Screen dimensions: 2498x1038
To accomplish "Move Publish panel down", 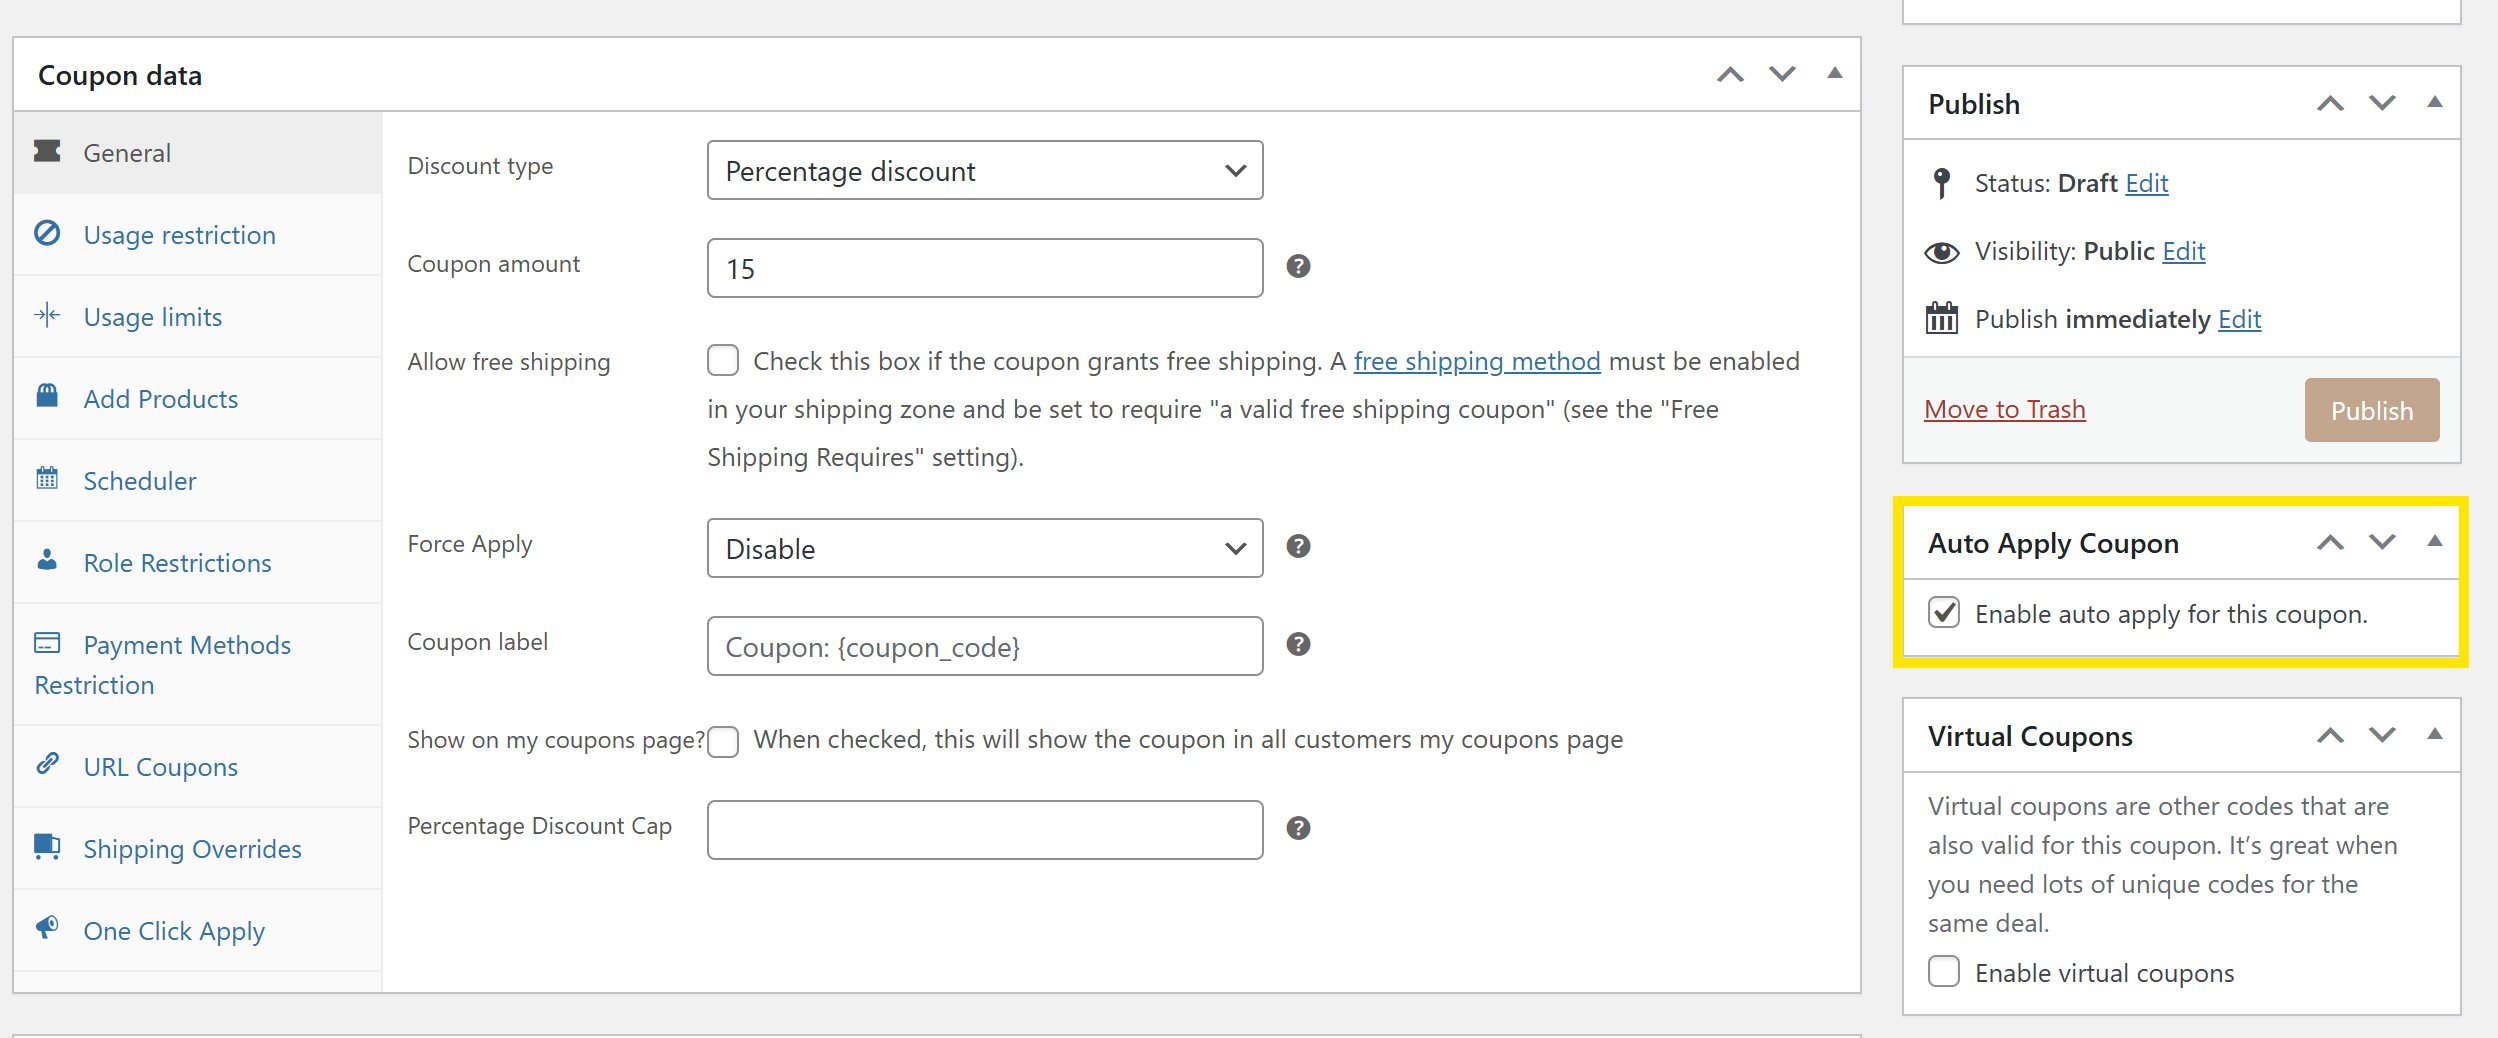I will click(2382, 103).
